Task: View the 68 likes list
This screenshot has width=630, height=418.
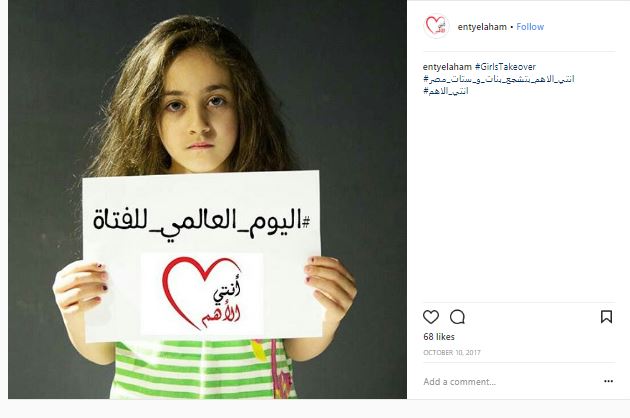Action: 439,337
